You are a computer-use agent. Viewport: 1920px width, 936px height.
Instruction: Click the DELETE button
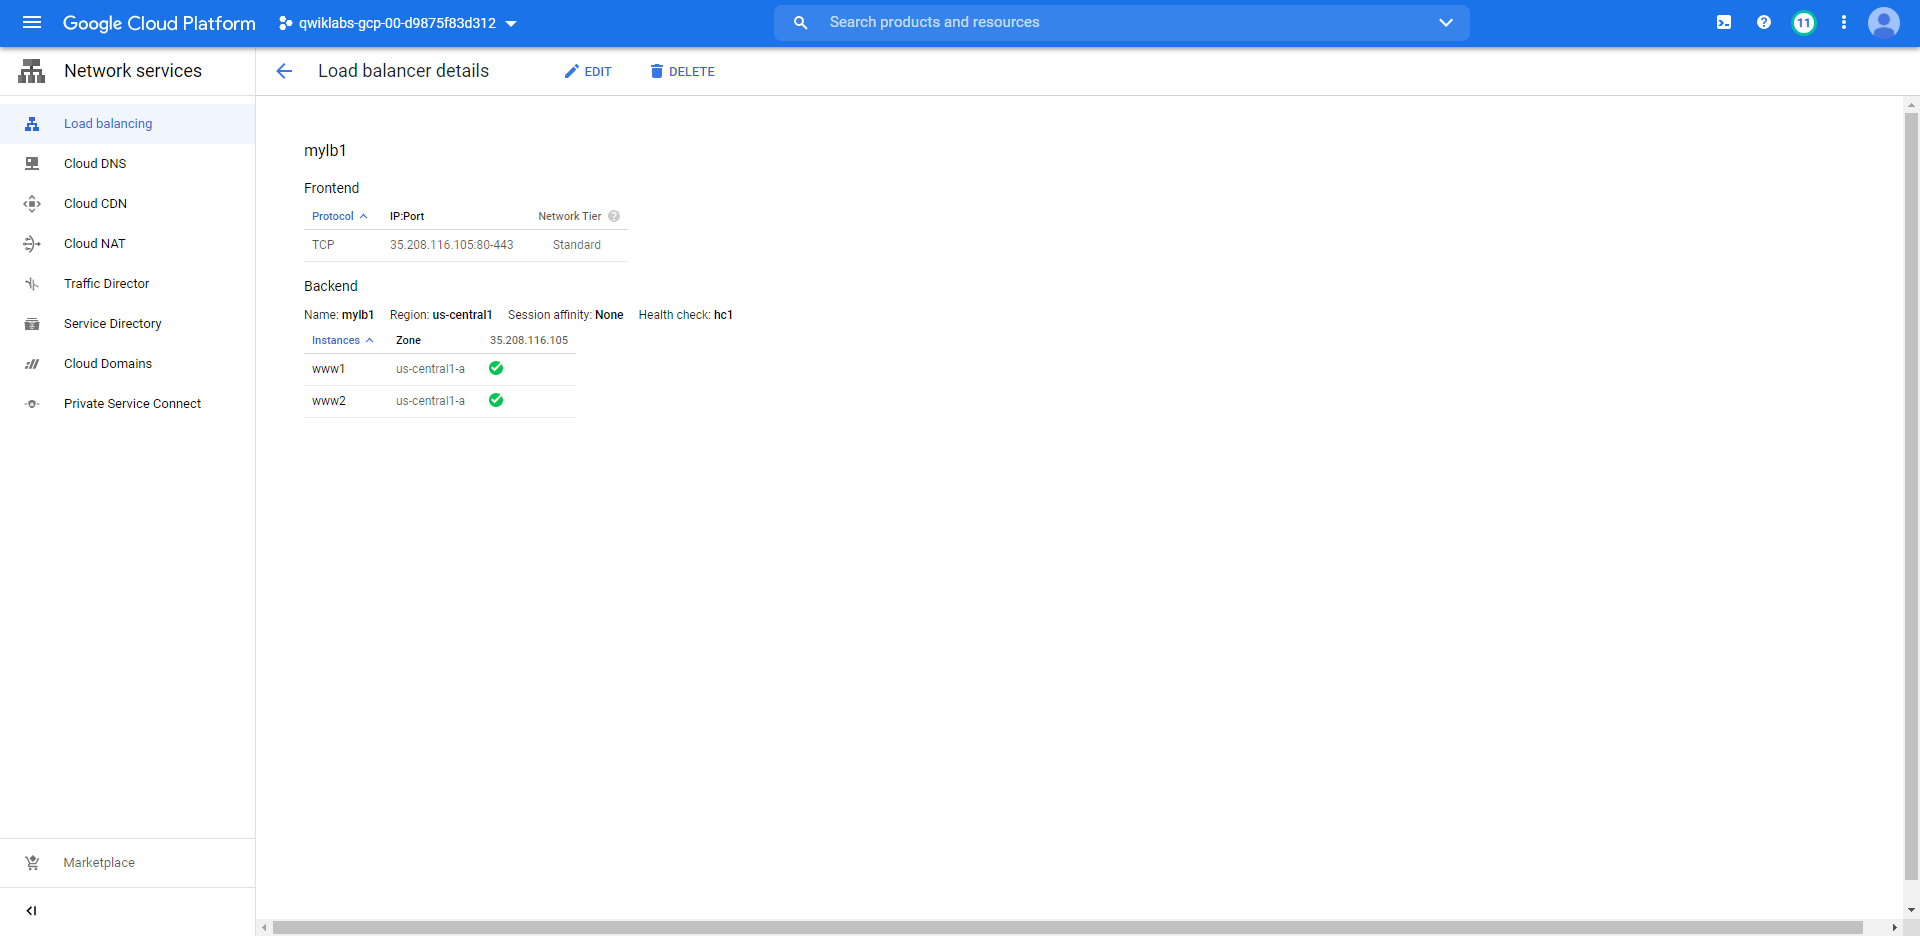click(682, 72)
